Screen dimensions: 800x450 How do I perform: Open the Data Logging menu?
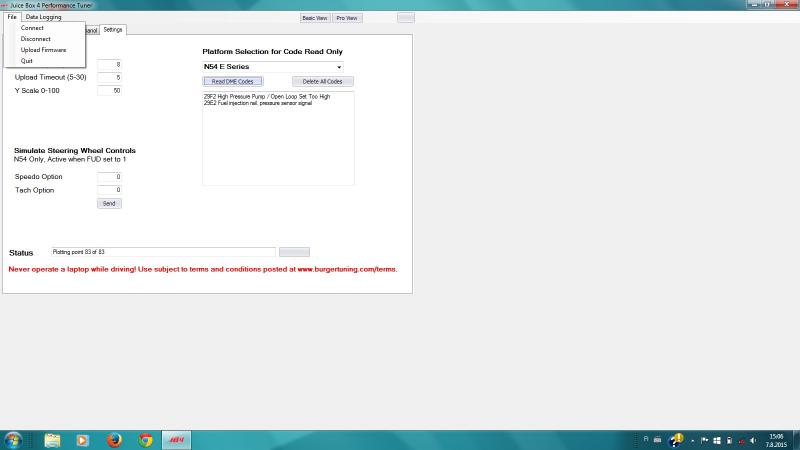coord(43,17)
